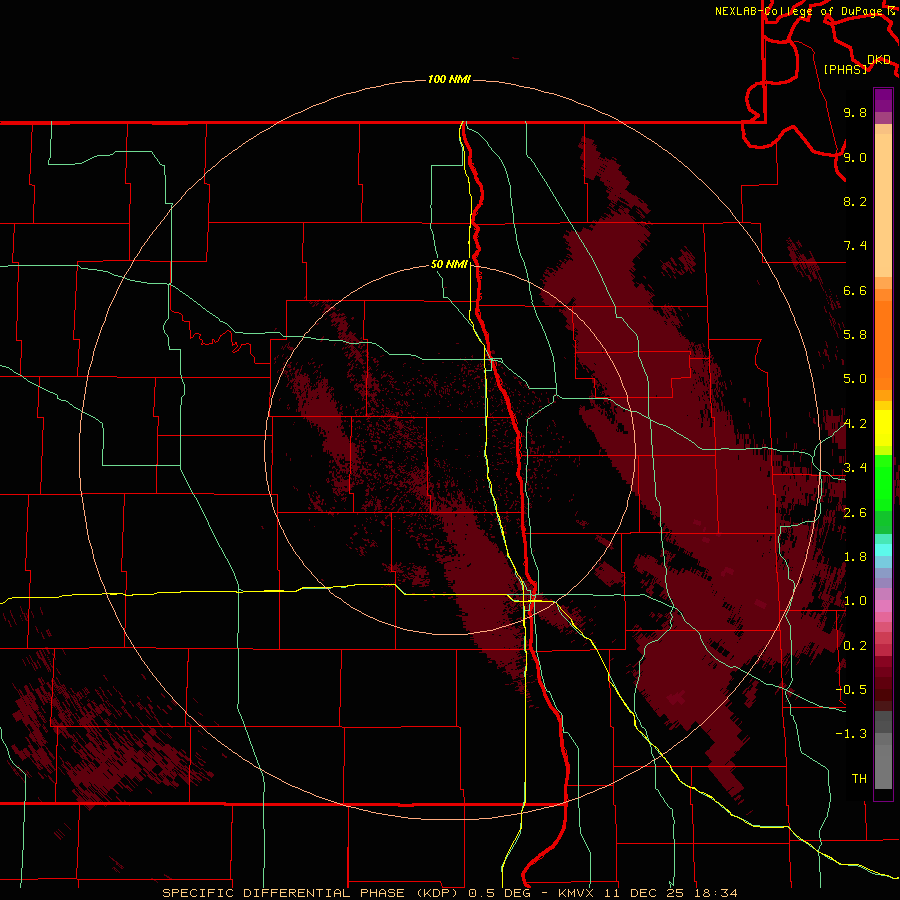
Task: Click the "[PHAS]" units label
Action: coord(845,69)
